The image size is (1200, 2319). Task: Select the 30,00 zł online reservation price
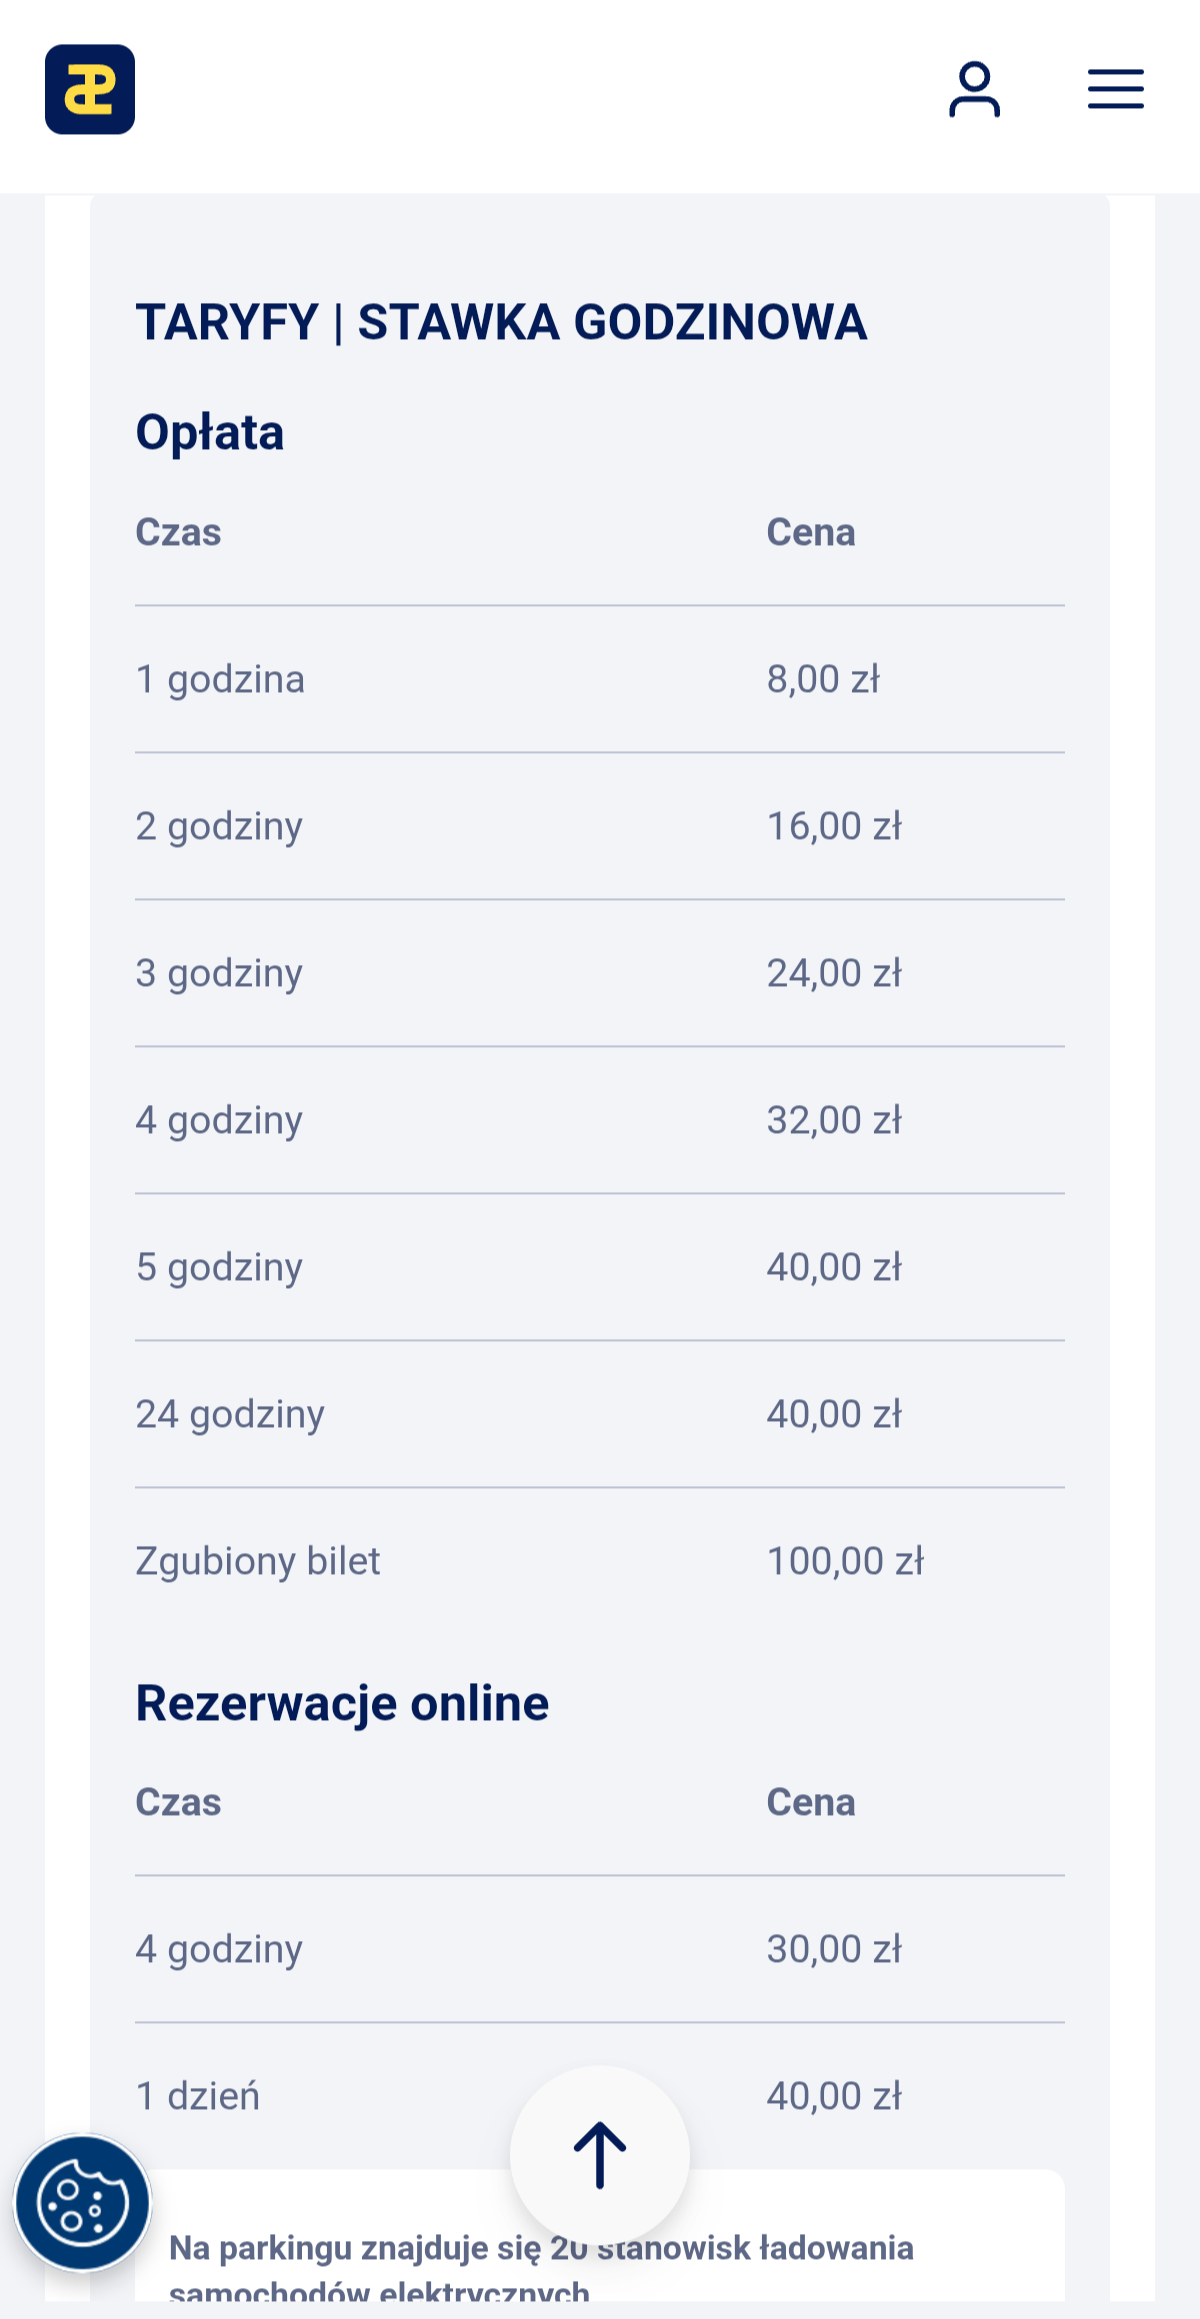point(834,1949)
